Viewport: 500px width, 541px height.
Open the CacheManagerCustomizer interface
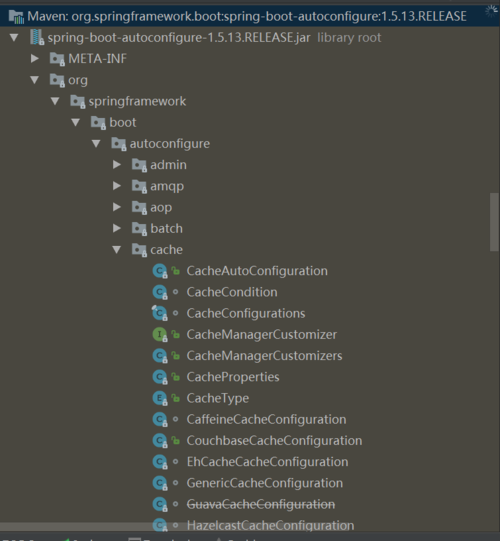click(x=262, y=335)
